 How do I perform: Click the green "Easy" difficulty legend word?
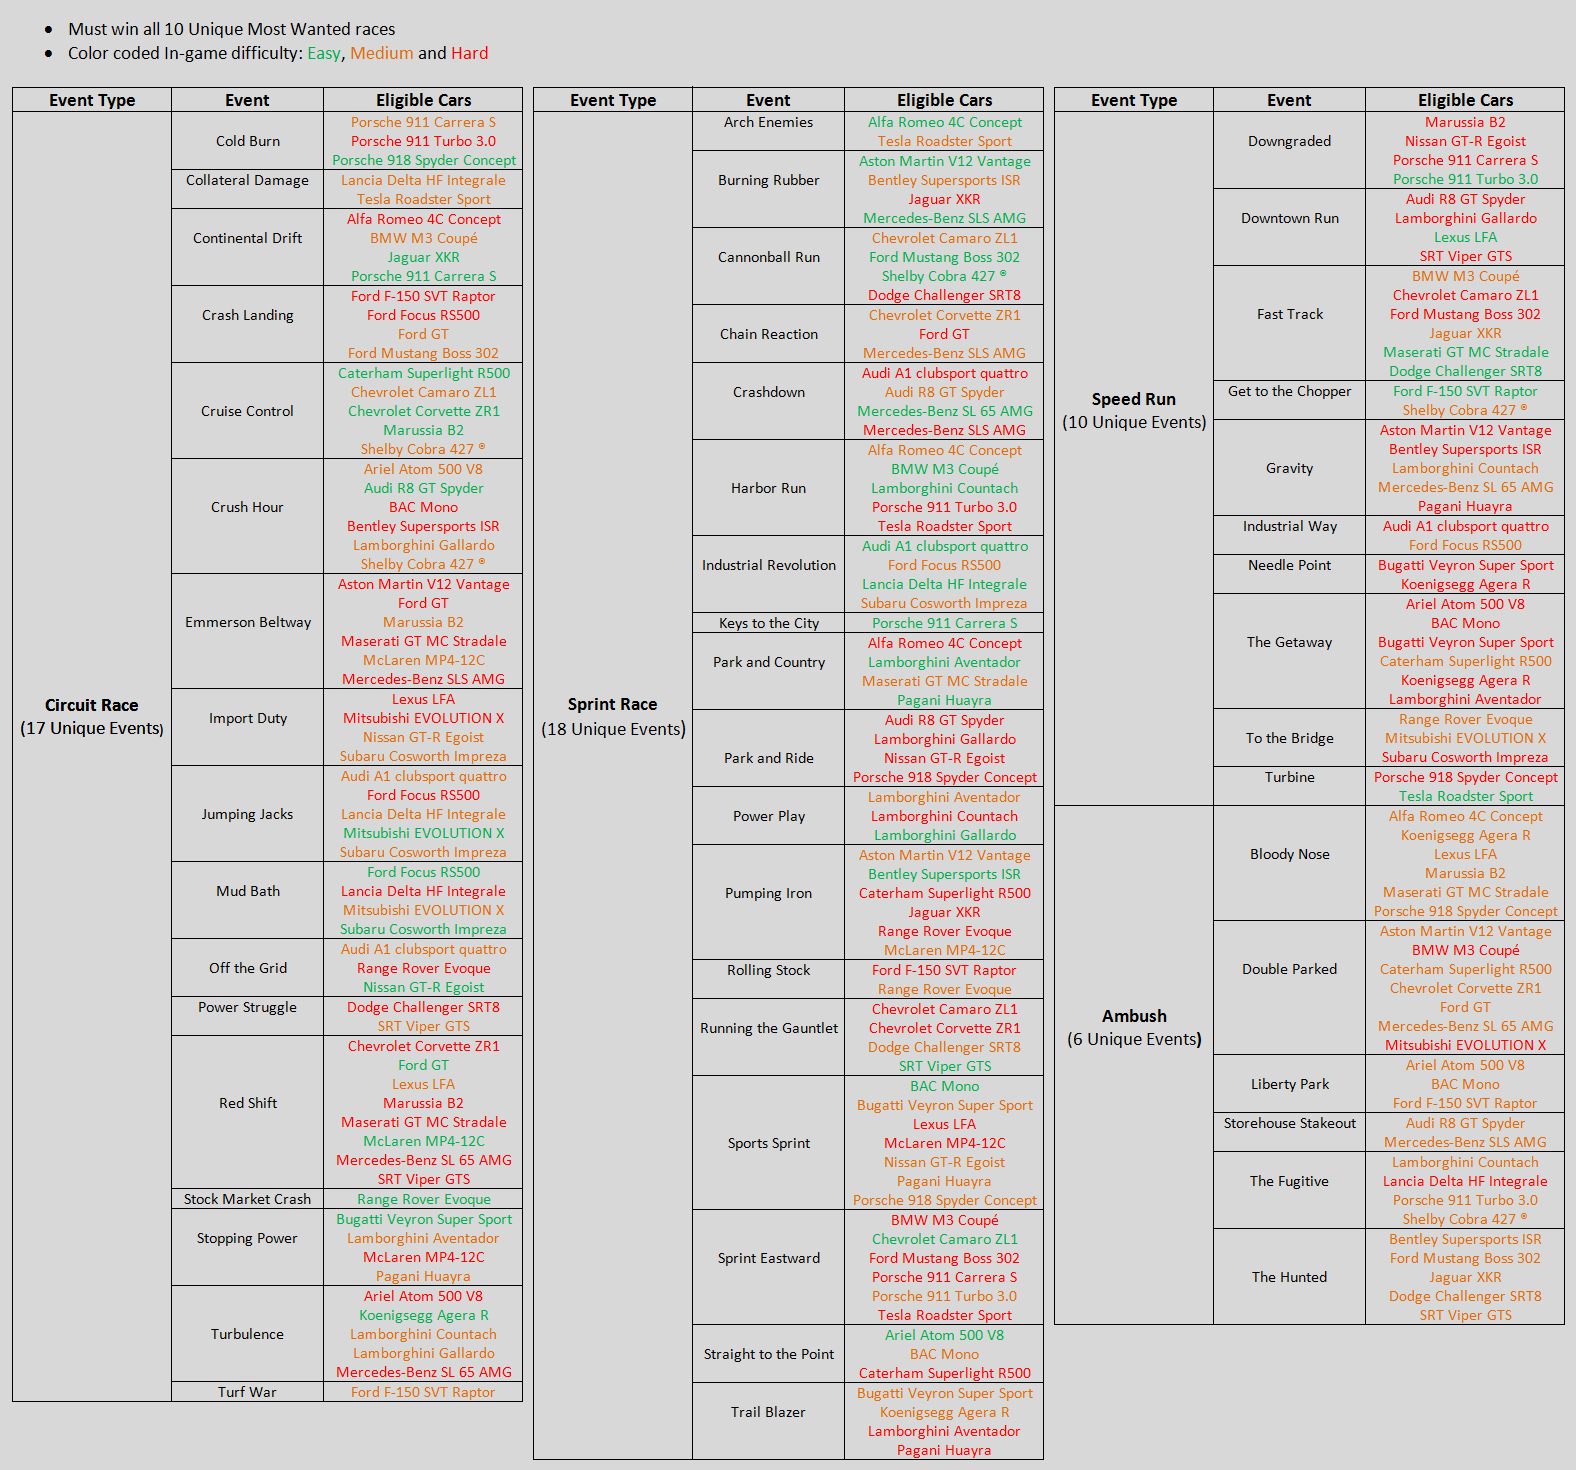point(323,54)
